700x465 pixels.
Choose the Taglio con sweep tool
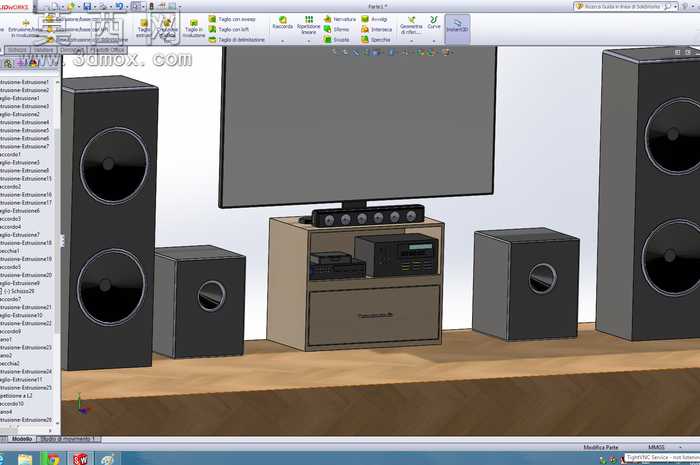[232, 19]
